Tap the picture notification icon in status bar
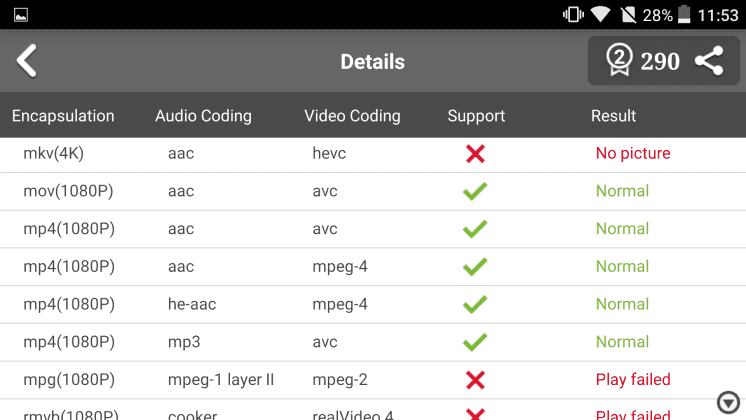The width and height of the screenshot is (746, 420). (x=21, y=15)
